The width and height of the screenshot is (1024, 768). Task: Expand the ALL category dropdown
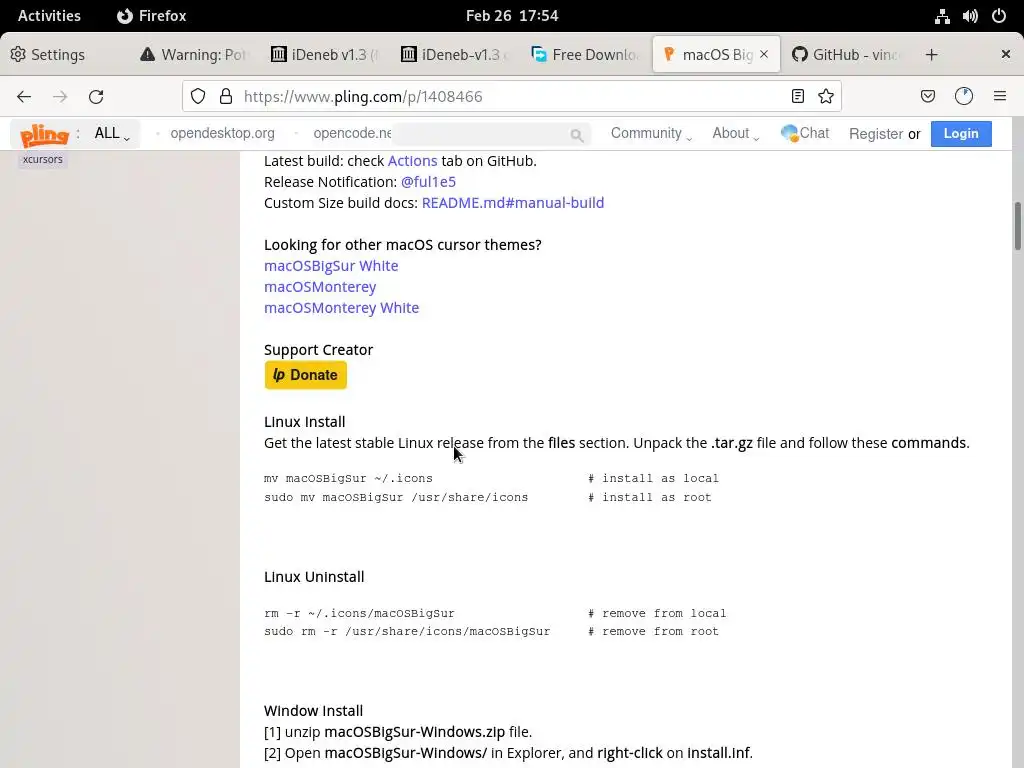click(x=112, y=133)
